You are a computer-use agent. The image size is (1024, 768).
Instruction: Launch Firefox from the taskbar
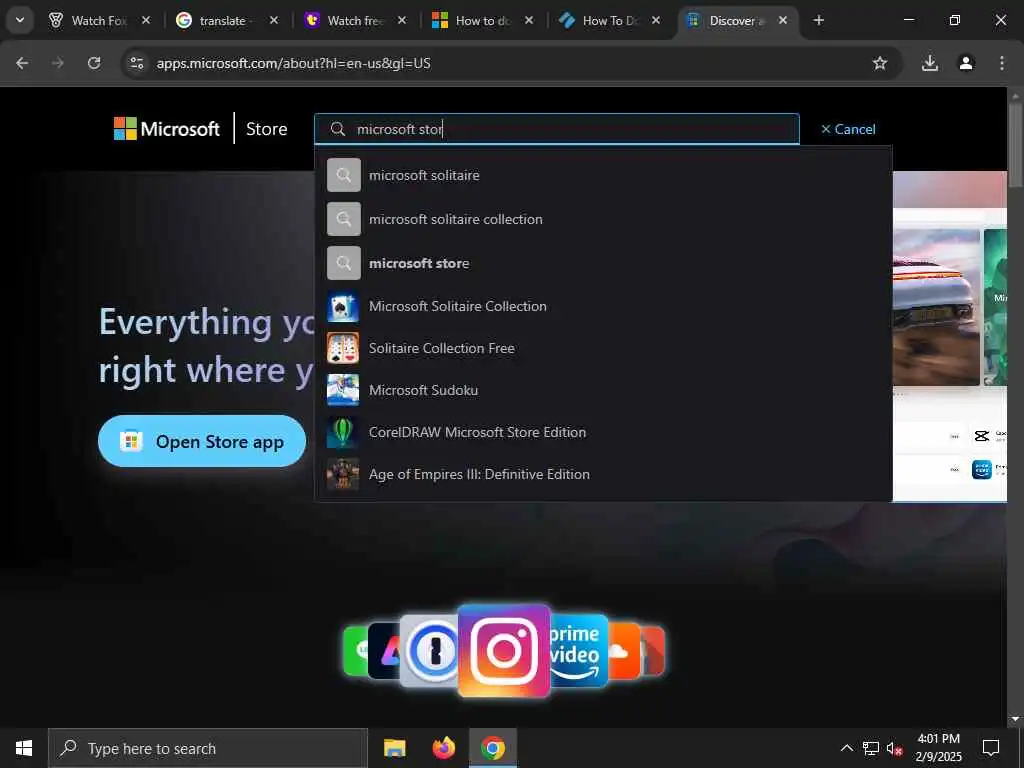point(443,748)
